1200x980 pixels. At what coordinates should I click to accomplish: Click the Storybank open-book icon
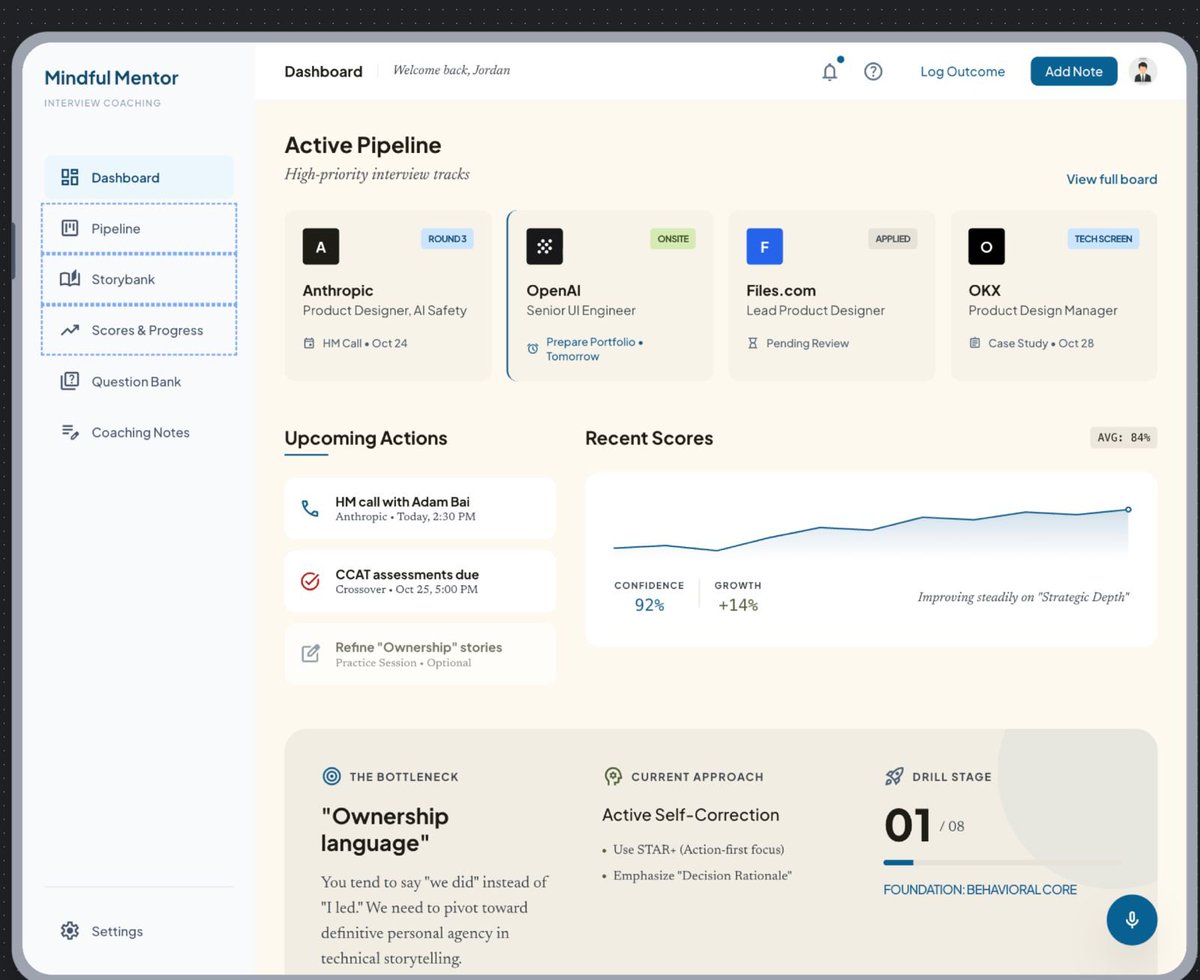pos(70,279)
